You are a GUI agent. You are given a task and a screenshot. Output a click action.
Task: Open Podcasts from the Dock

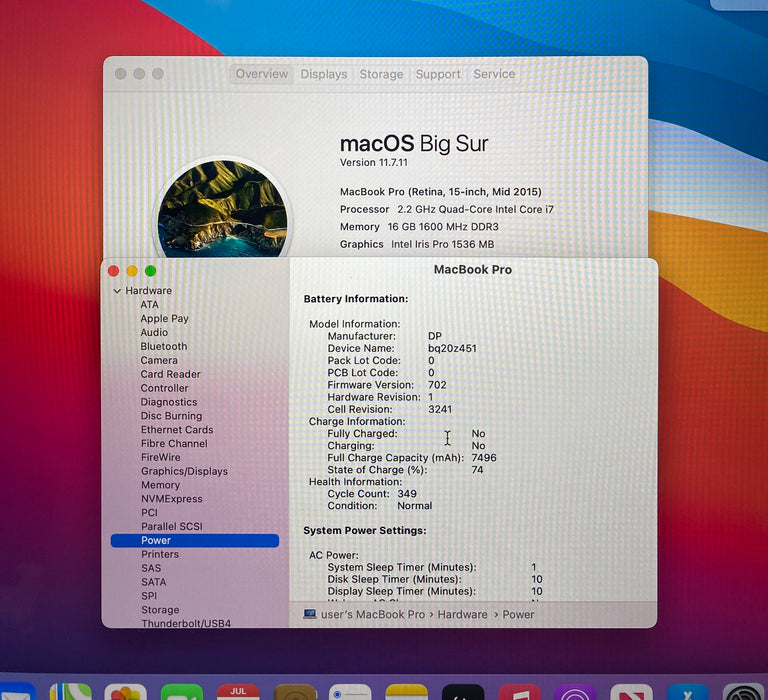coord(576,692)
